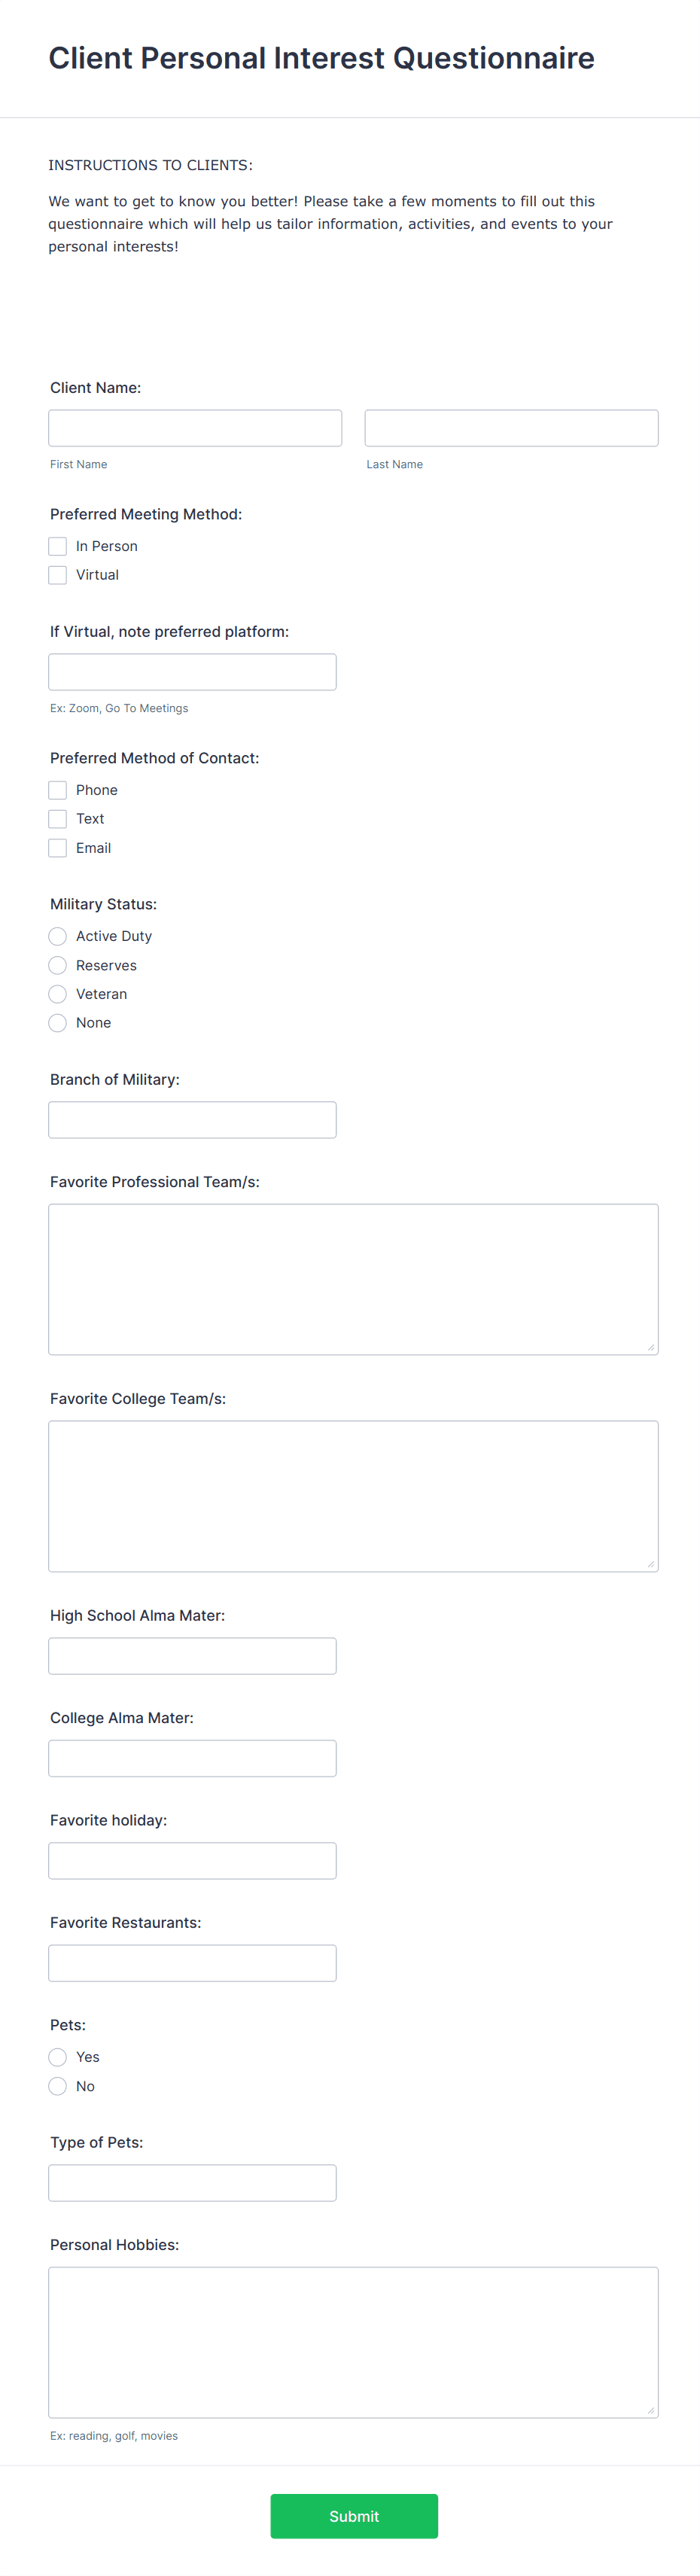The height and width of the screenshot is (2576, 700).
Task: Select None for military status
Action: (x=58, y=1022)
